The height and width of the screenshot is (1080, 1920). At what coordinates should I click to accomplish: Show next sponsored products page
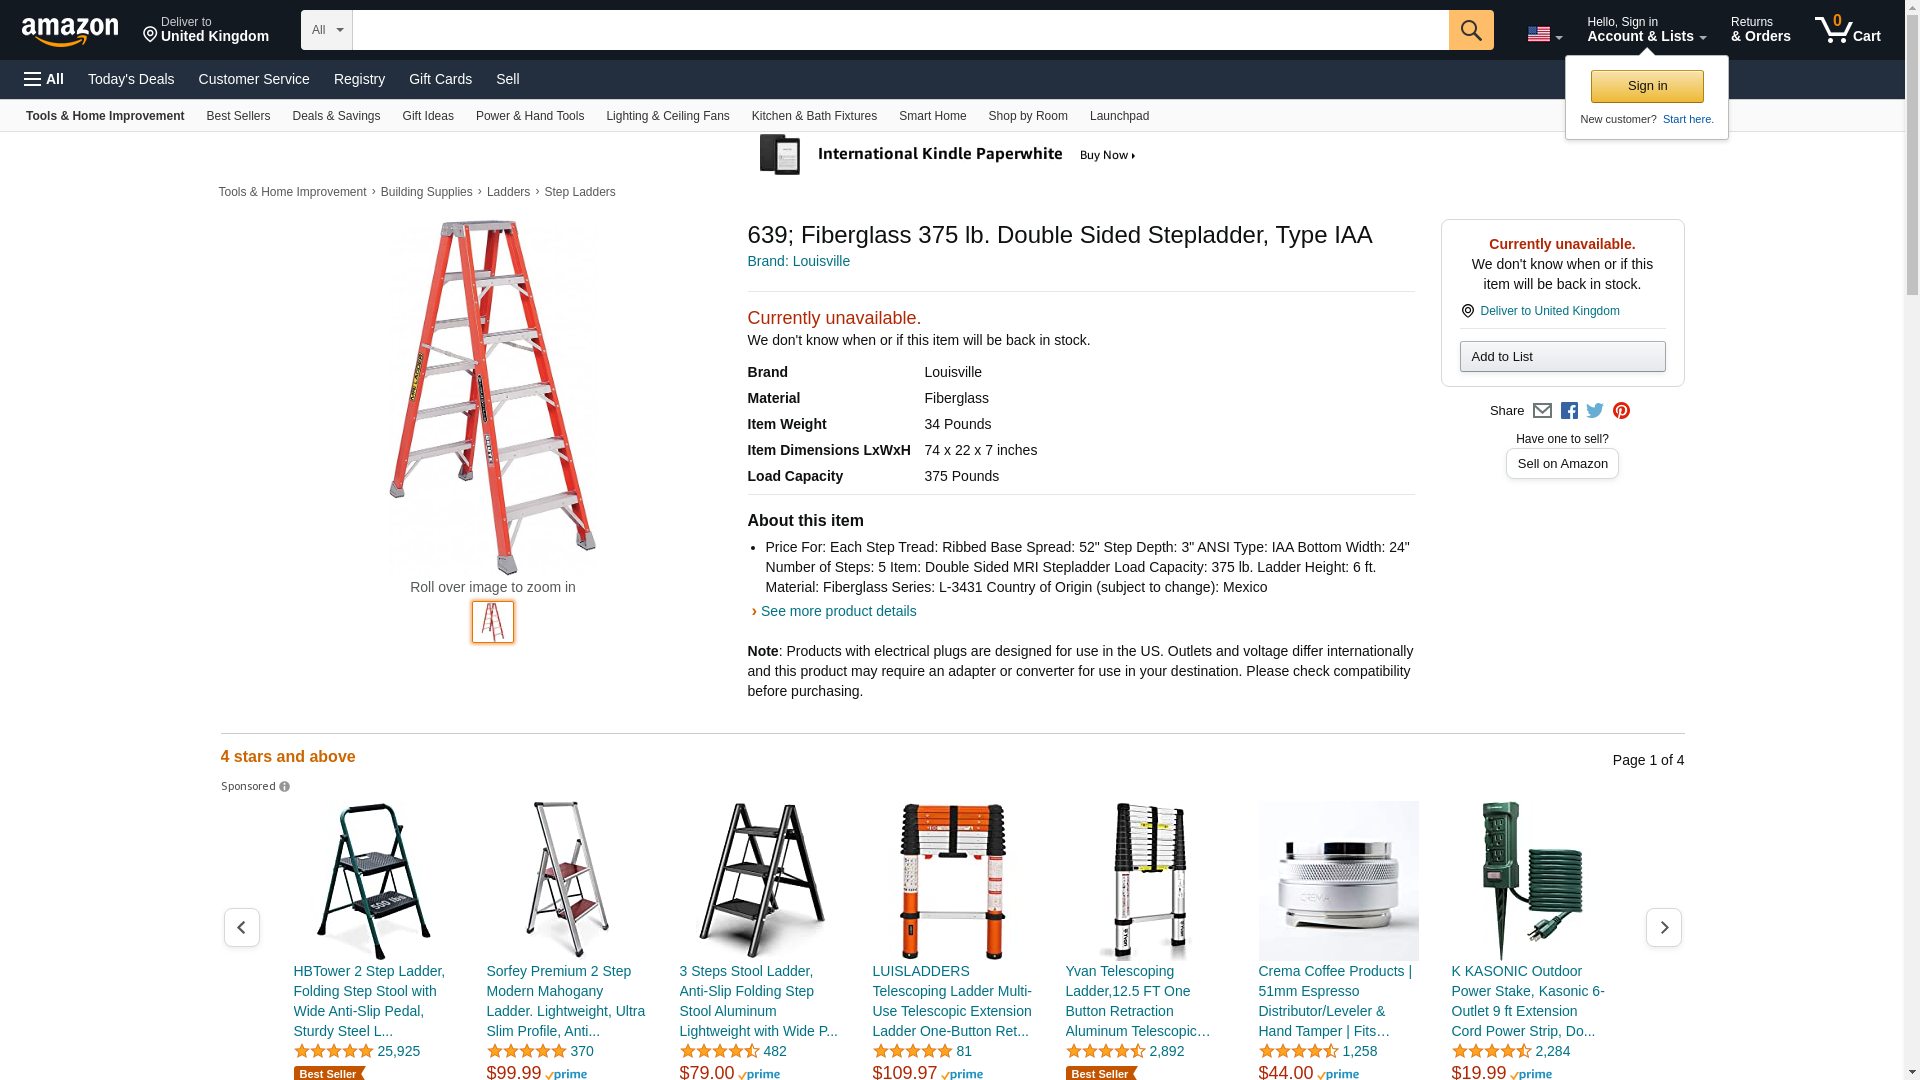pos(1663,928)
